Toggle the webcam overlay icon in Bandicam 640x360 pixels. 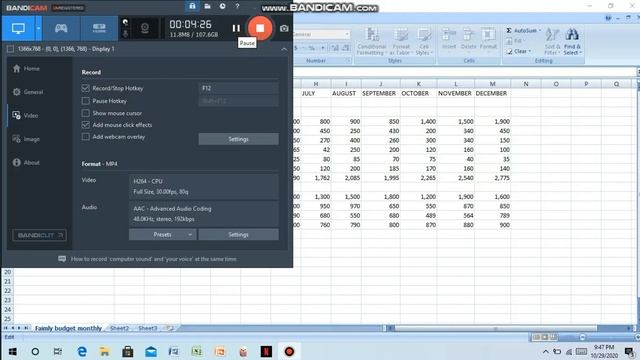pyautogui.click(x=145, y=28)
